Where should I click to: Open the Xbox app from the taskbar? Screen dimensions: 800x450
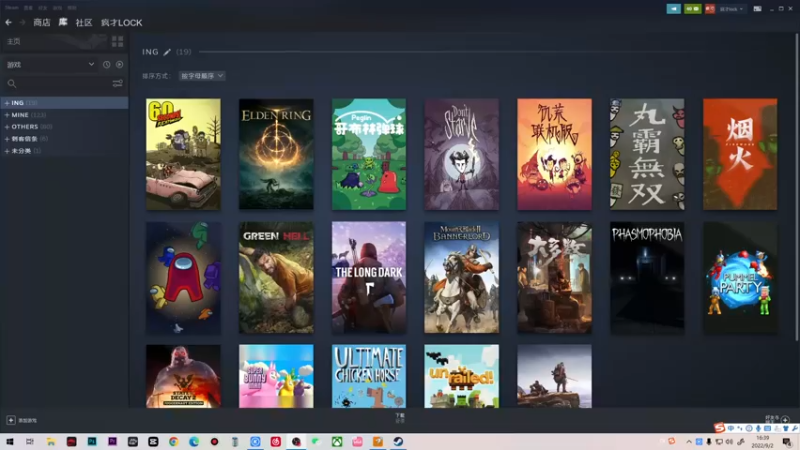coord(337,442)
